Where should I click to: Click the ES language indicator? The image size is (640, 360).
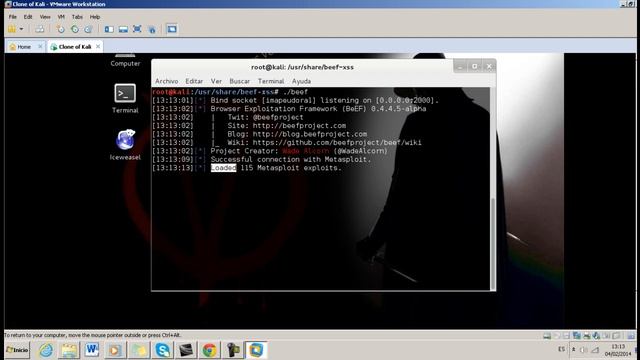(562, 349)
